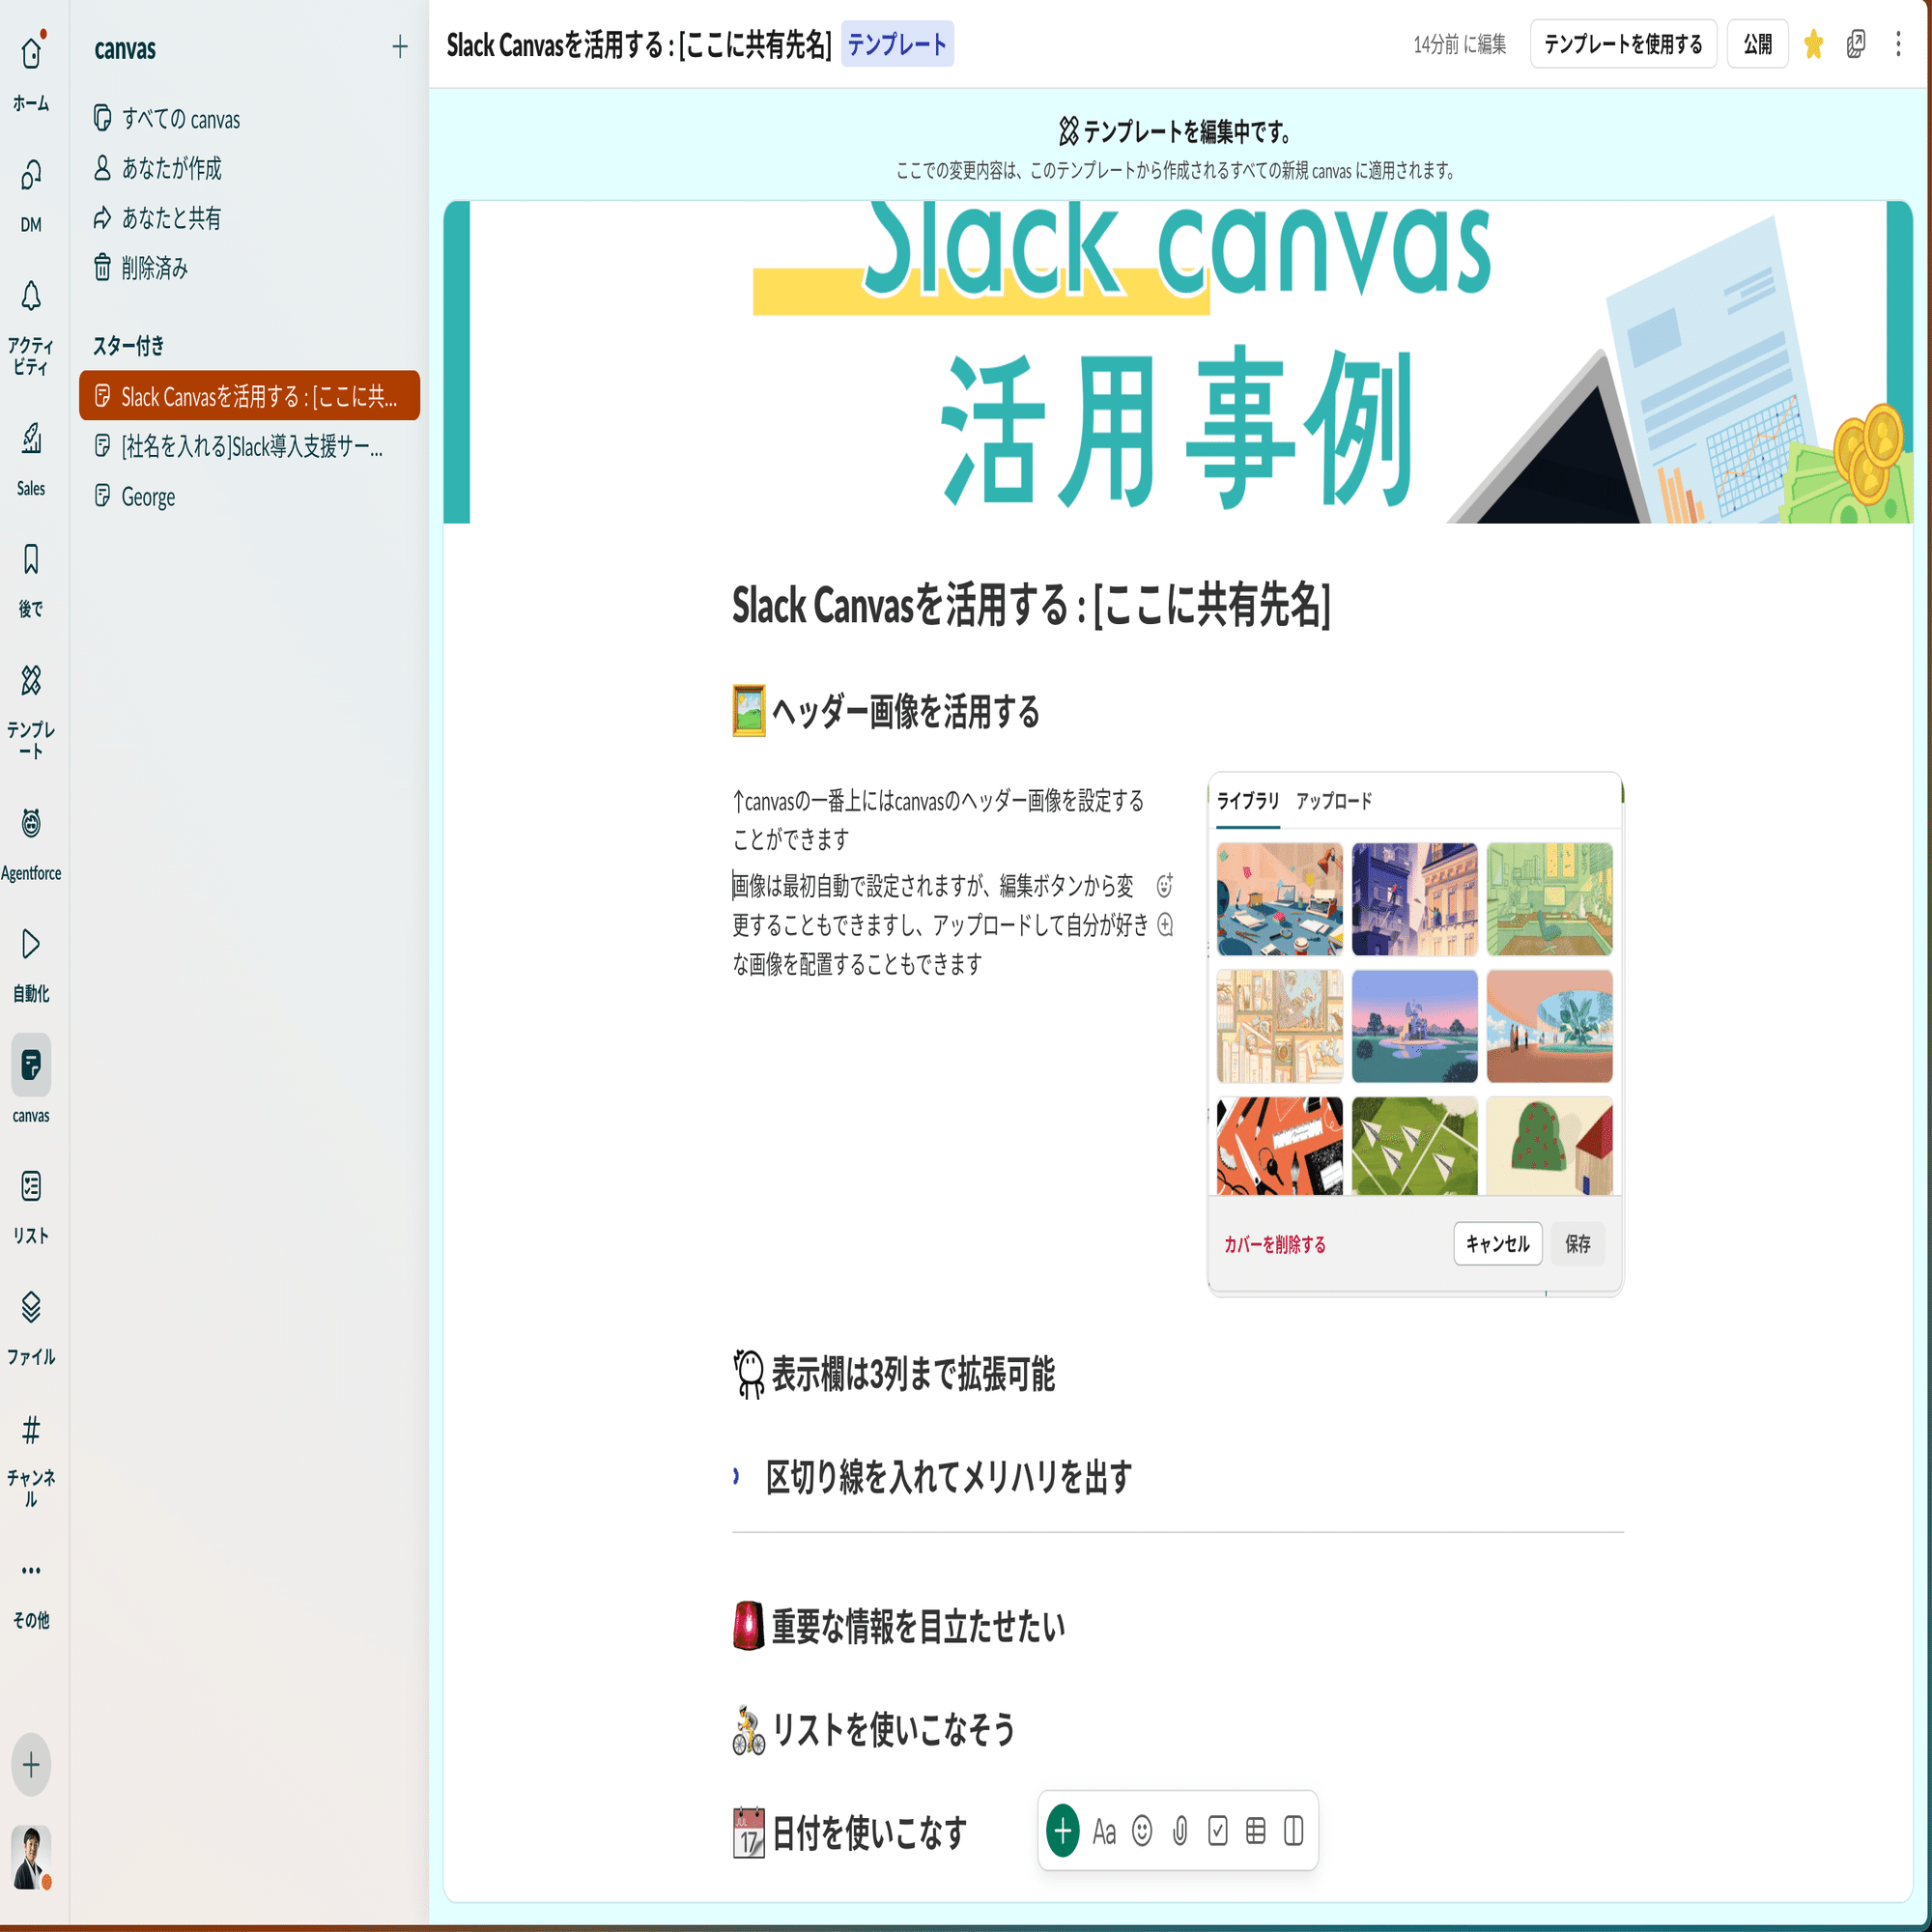Switch to the アップロード tab

point(1334,800)
